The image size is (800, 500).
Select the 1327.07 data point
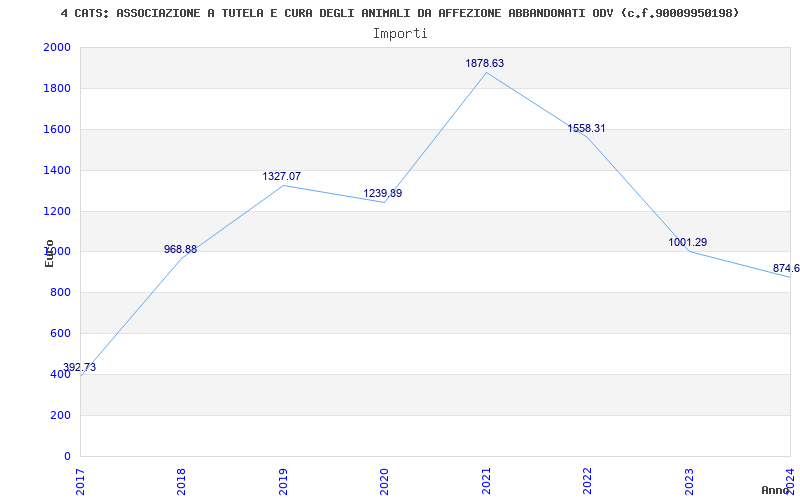tap(282, 177)
